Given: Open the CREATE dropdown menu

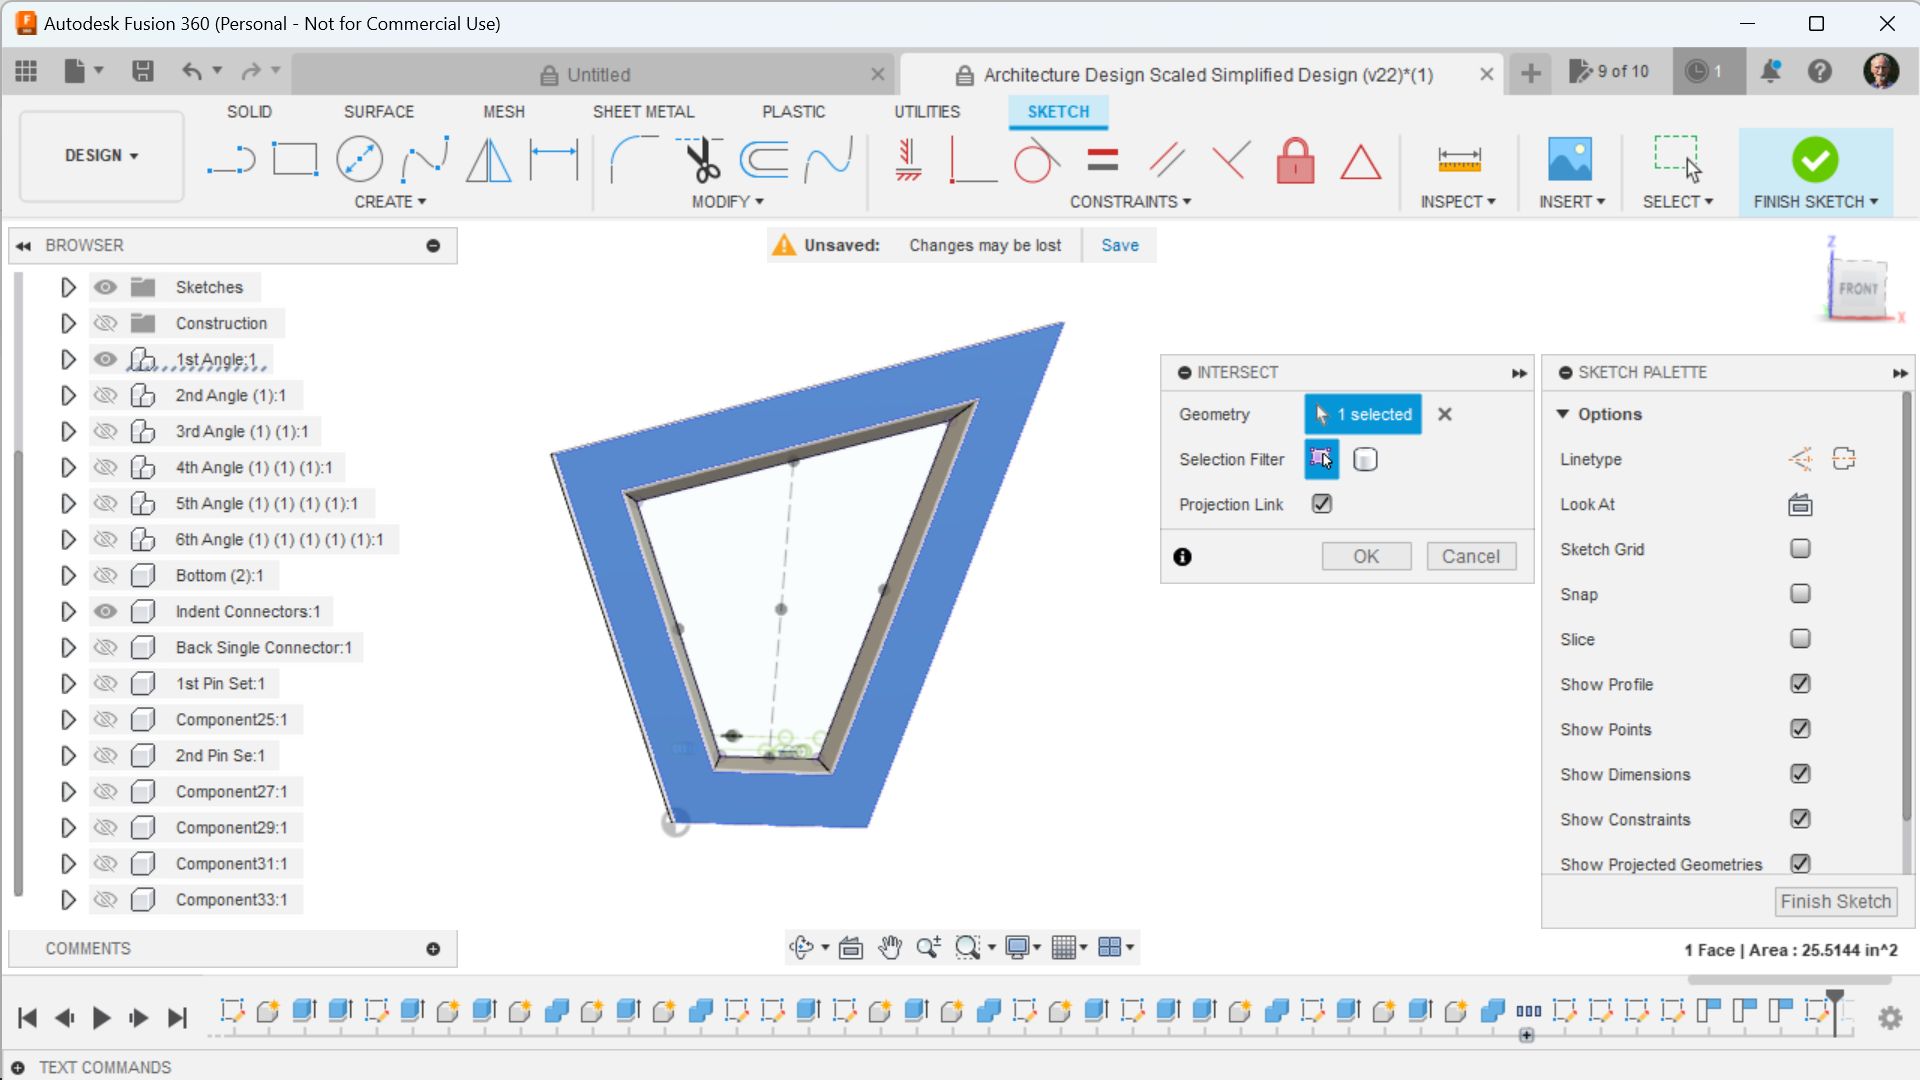Looking at the screenshot, I should click(x=390, y=202).
